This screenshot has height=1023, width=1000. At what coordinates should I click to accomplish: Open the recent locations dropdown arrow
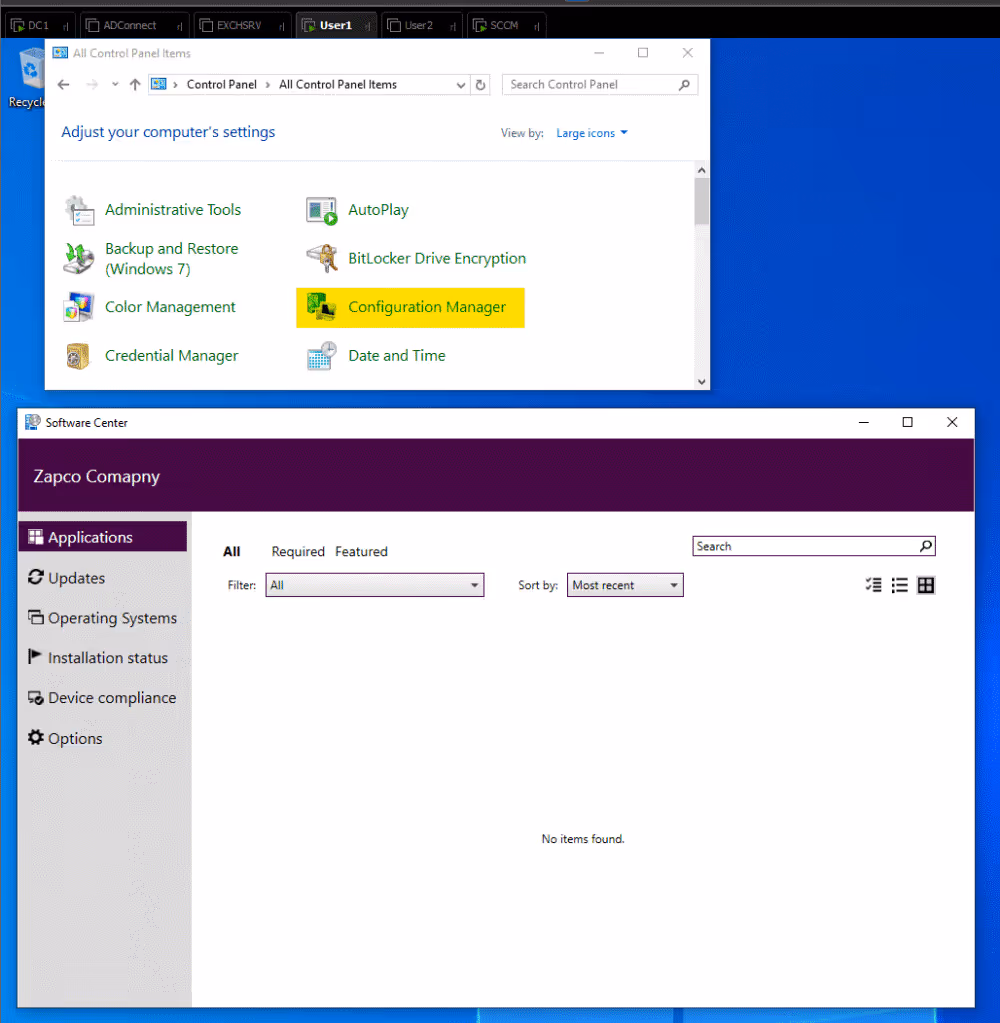pyautogui.click(x=115, y=84)
